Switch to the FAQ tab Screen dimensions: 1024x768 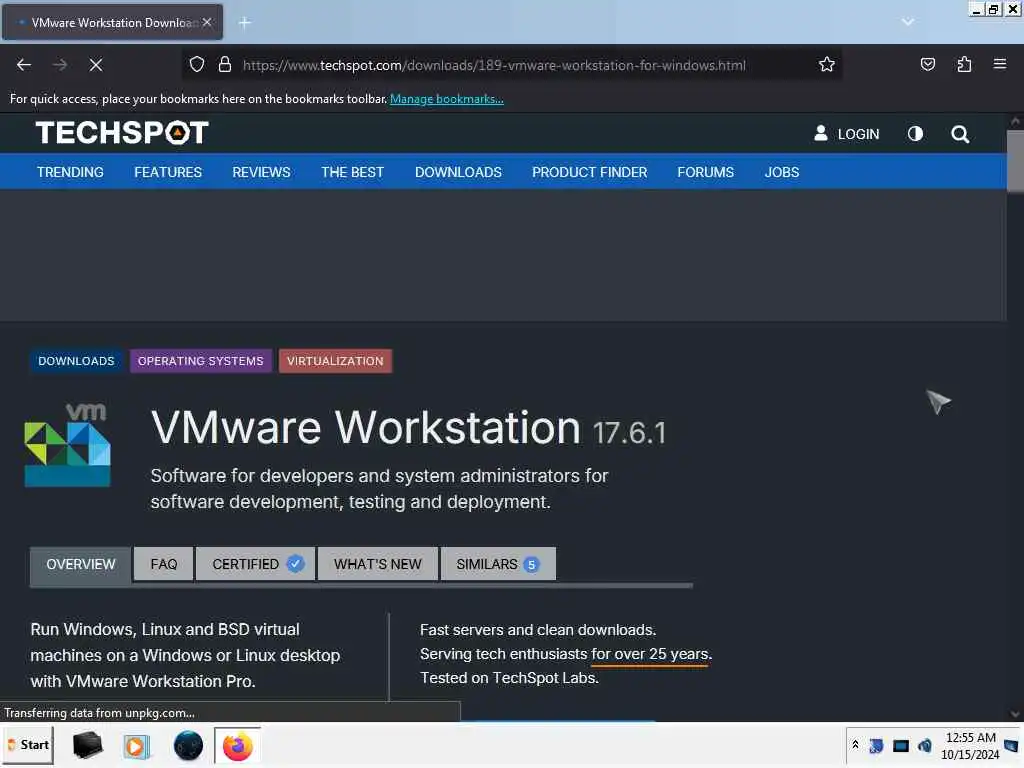click(163, 564)
